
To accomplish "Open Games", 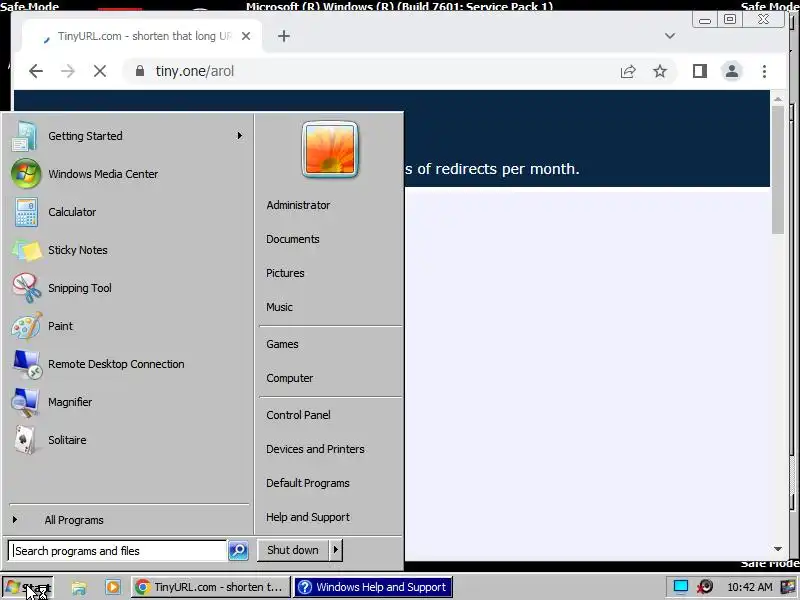I will point(282,344).
